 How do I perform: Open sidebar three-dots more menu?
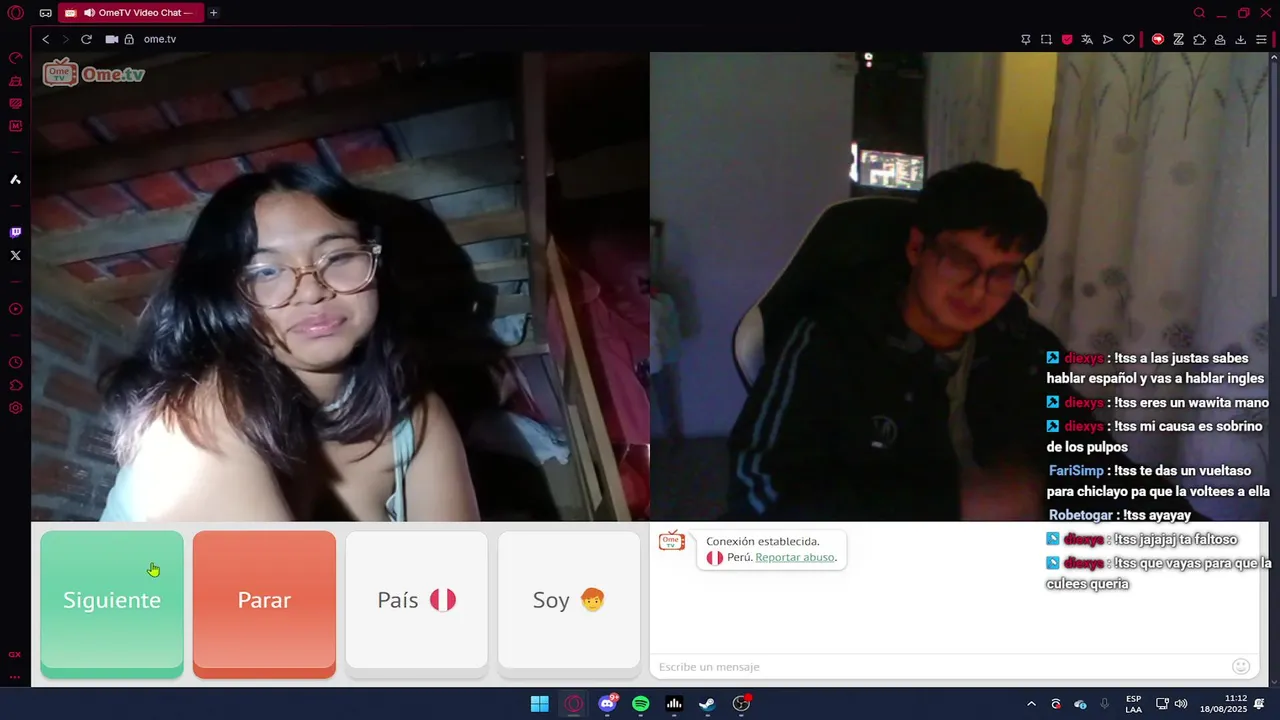[15, 677]
